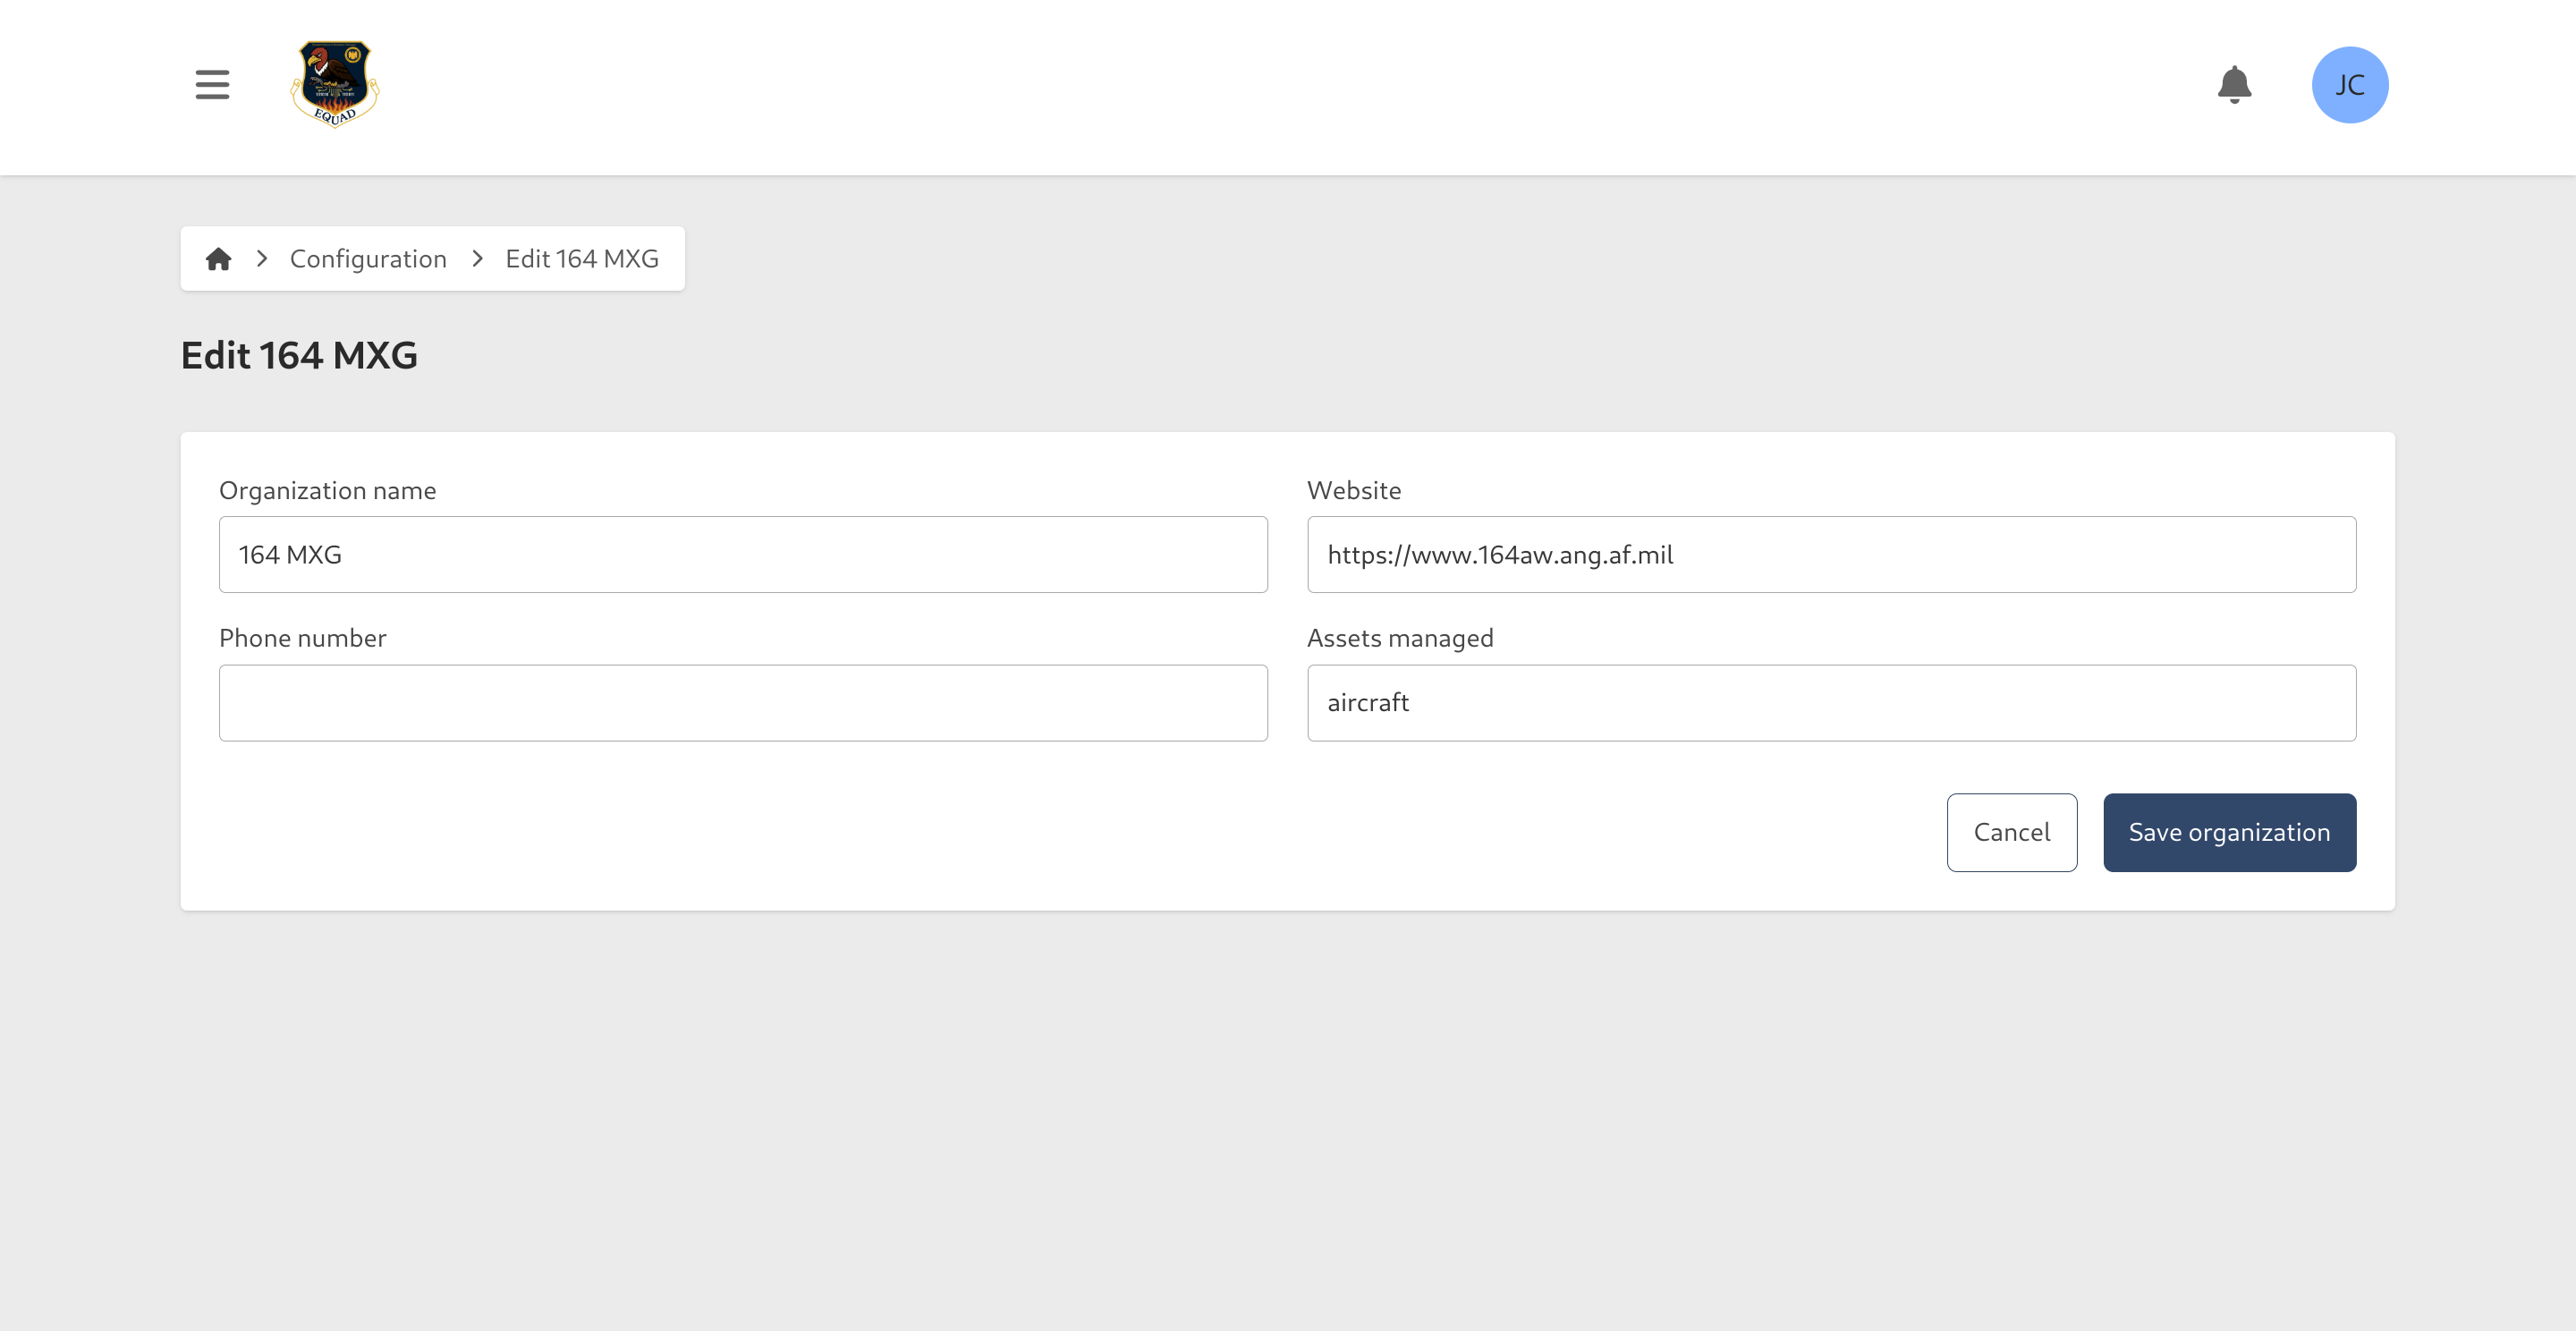Focus the empty Phone number field
Image resolution: width=2576 pixels, height=1331 pixels.
tap(742, 702)
